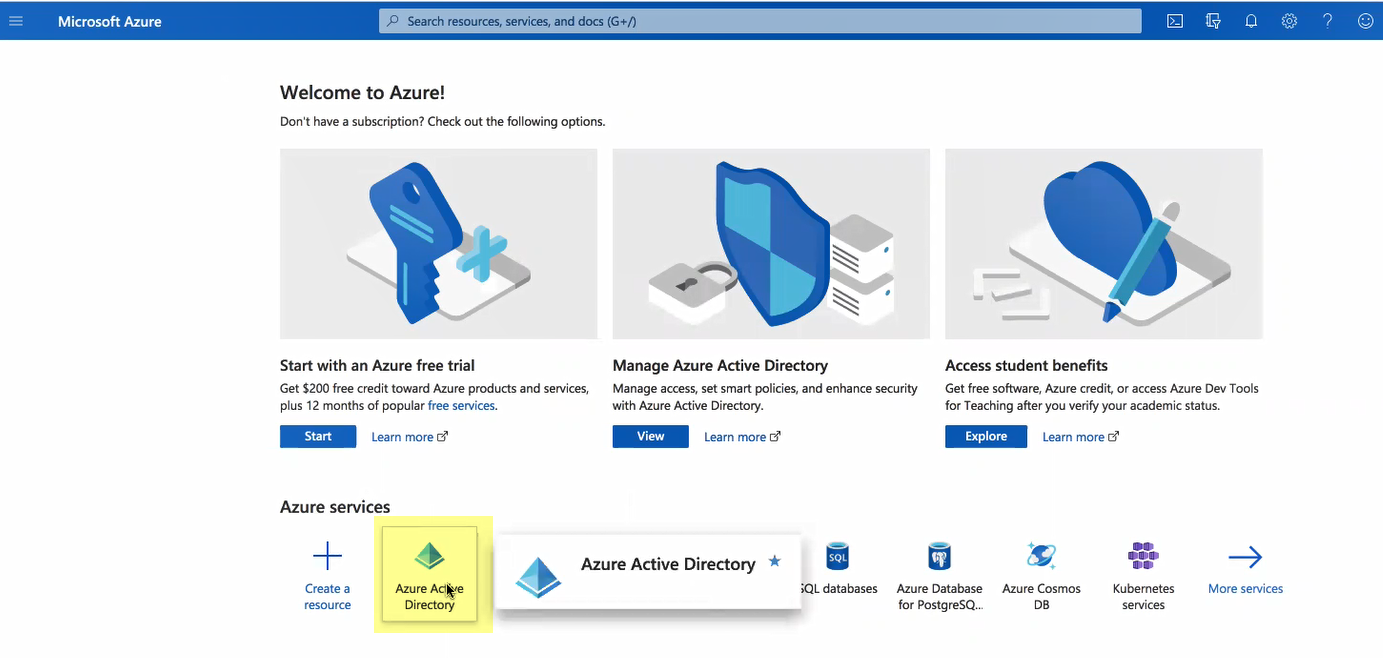Screen dimensions: 1383x658
Task: Open the Cloud Shell icon
Action: coord(1175,21)
